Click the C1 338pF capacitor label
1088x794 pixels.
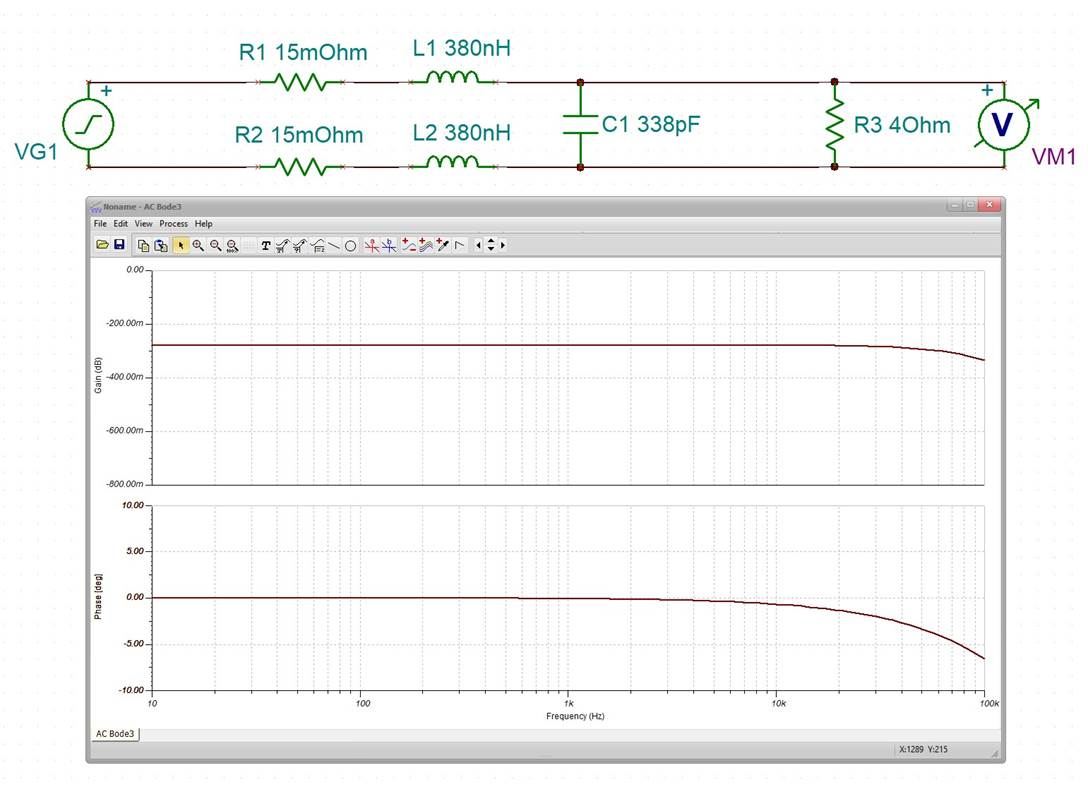(651, 125)
